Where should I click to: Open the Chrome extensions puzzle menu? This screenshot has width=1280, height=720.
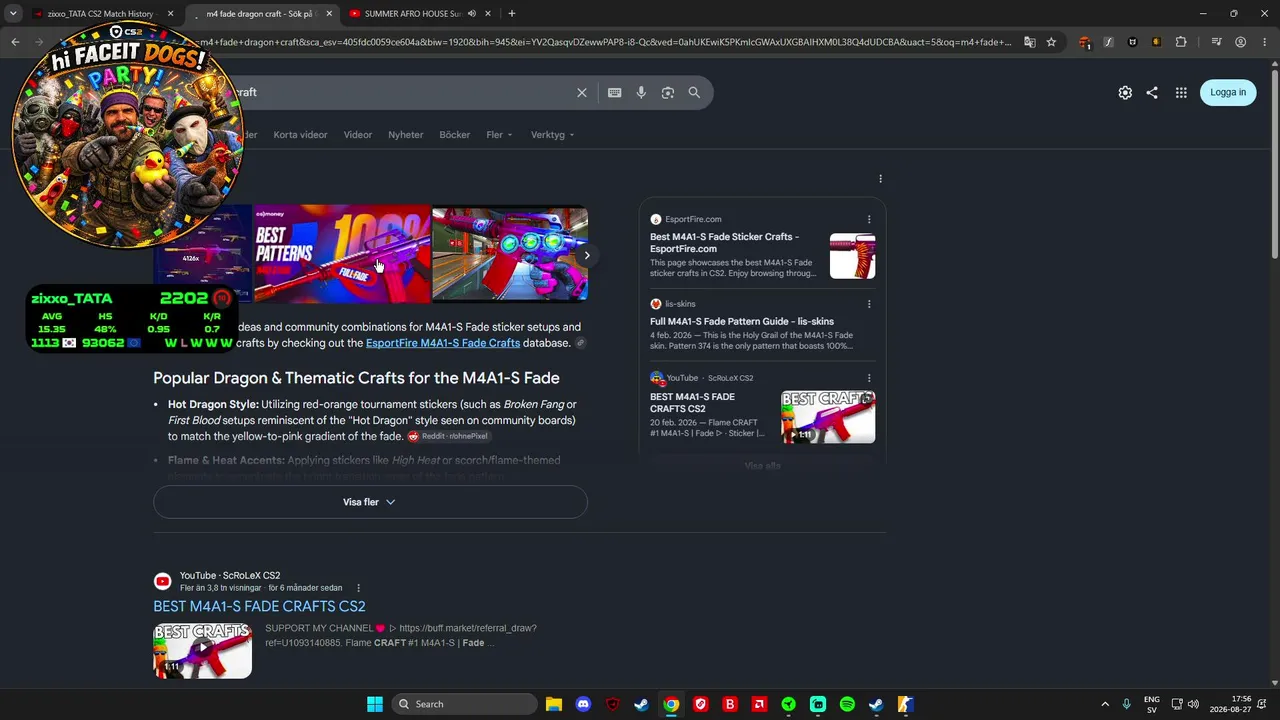(1181, 42)
